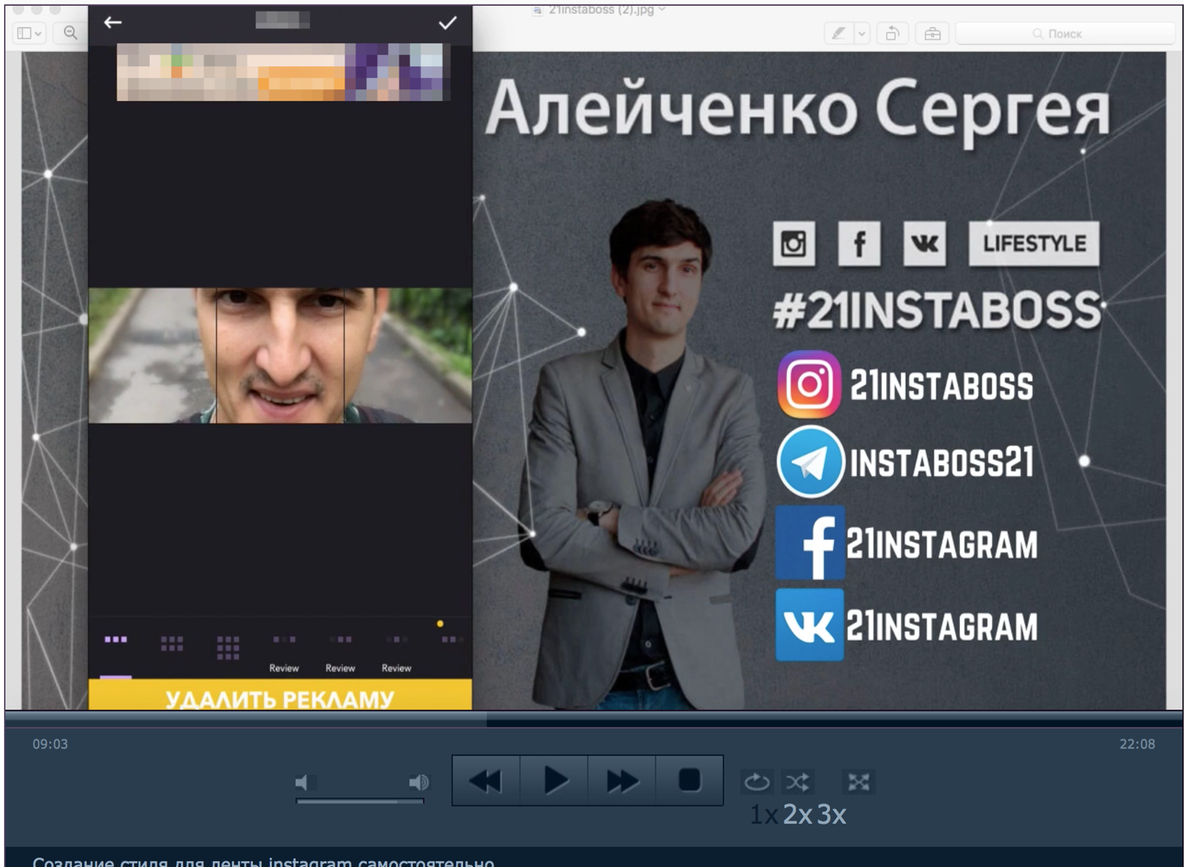Click the 21INSTAGRAM text beside VK logo
The width and height of the screenshot is (1200, 867).
(941, 627)
